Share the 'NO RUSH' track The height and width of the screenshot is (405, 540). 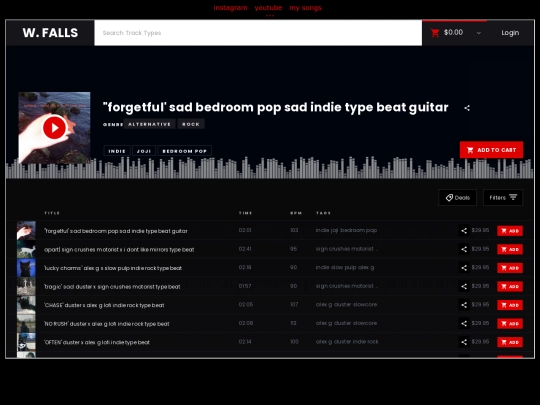click(x=464, y=324)
